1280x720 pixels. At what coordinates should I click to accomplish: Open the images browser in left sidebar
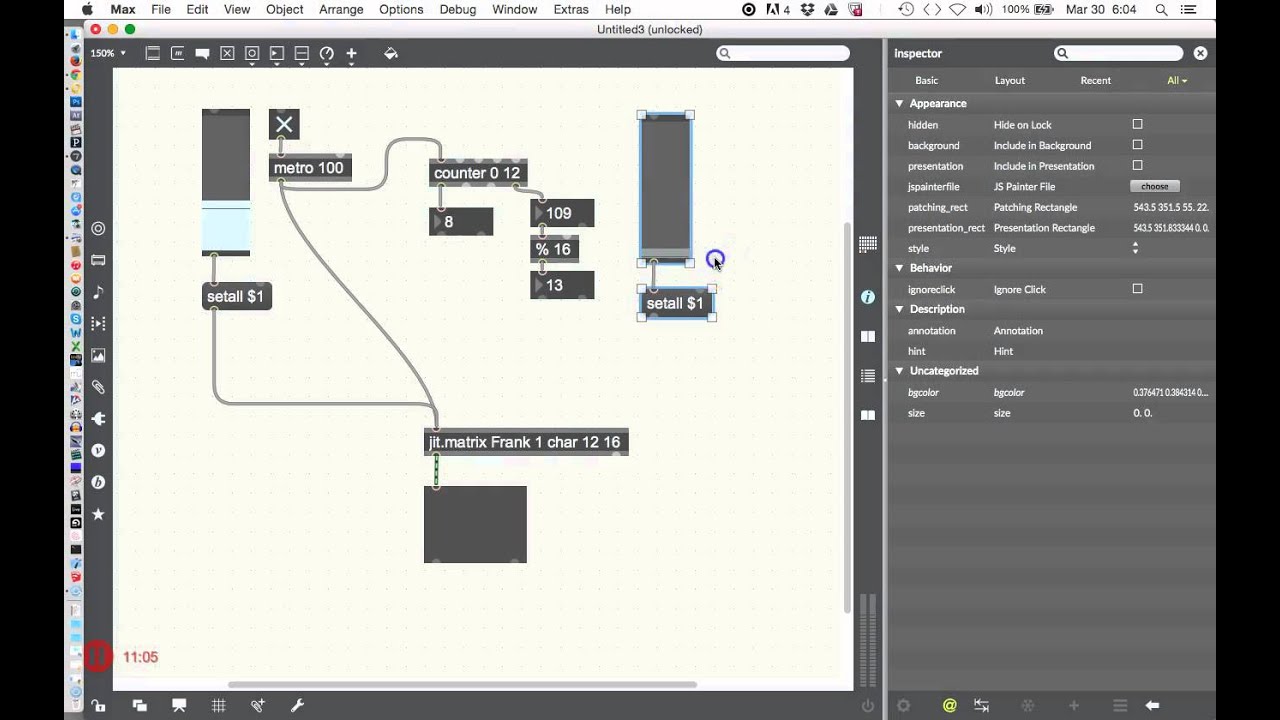pos(98,355)
